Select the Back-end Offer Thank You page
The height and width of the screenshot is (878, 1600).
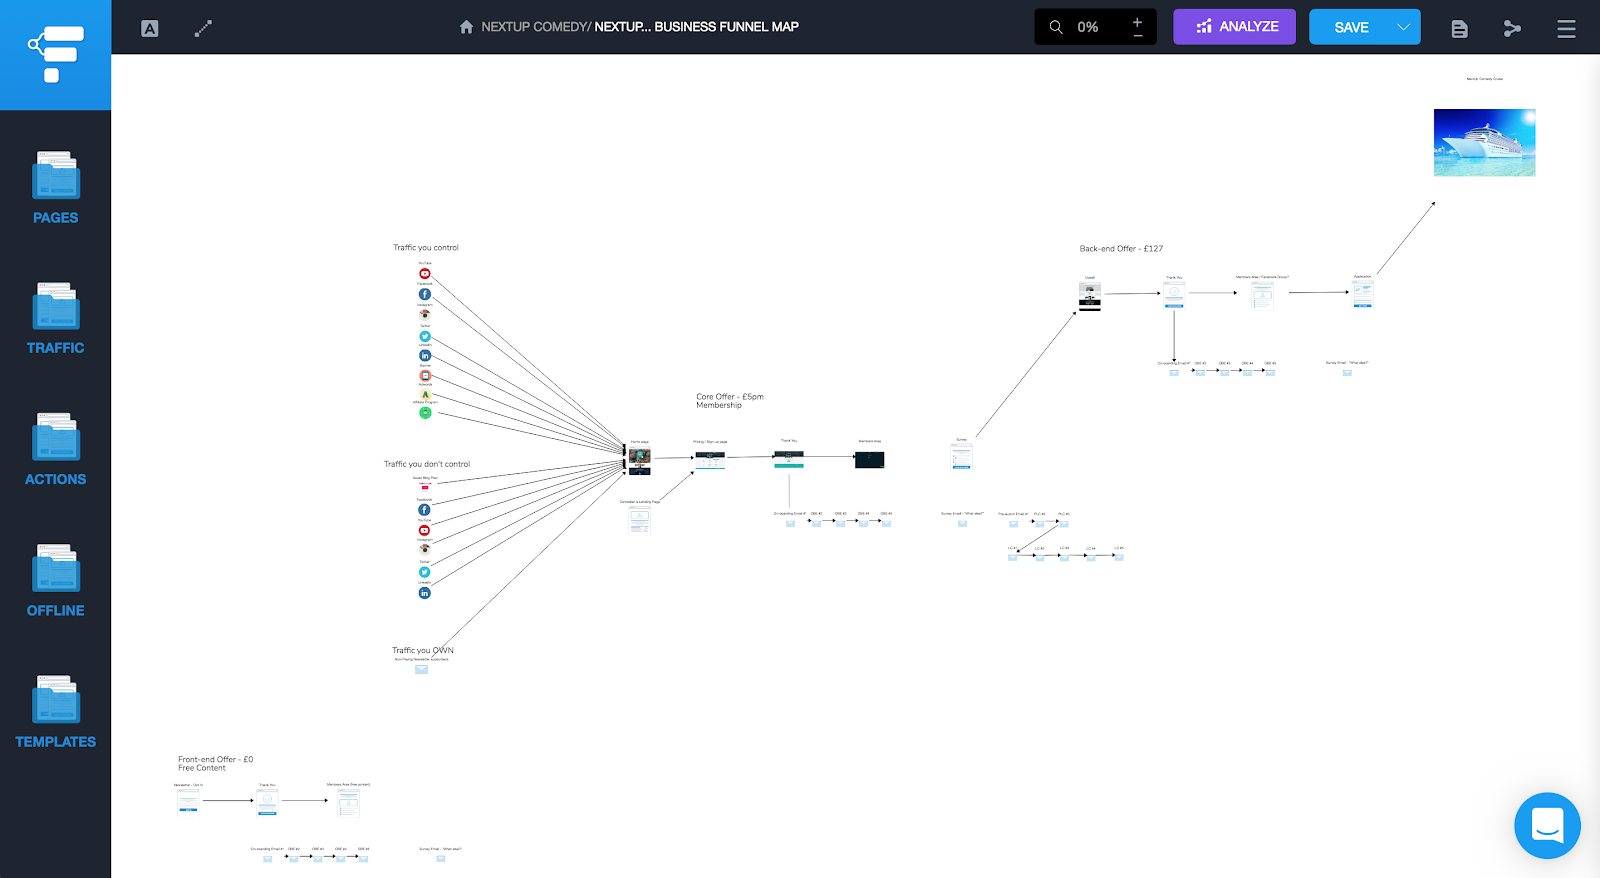(x=1174, y=295)
